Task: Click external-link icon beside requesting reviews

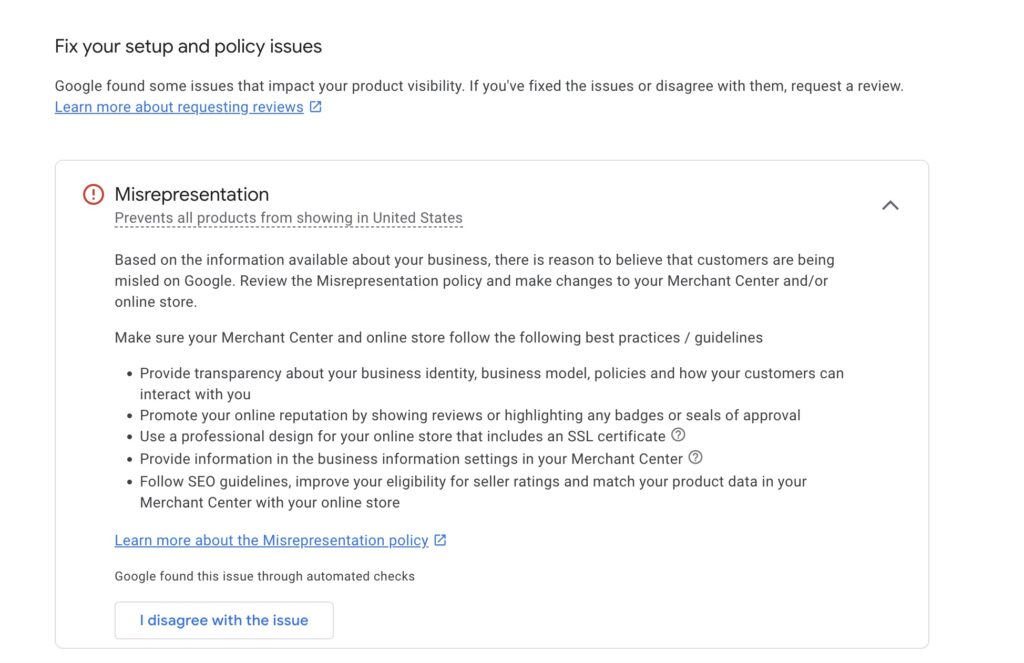Action: 316,107
